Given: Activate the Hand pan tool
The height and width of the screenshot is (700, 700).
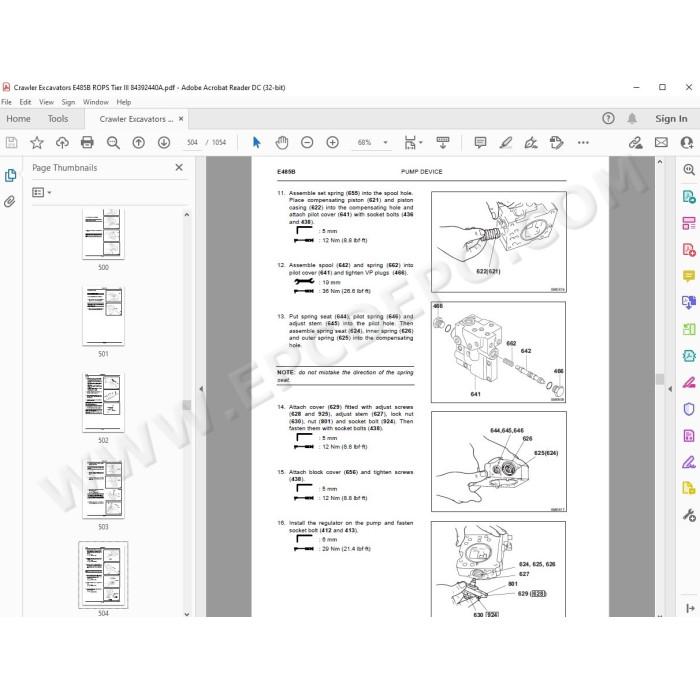Looking at the screenshot, I should coord(282,142).
